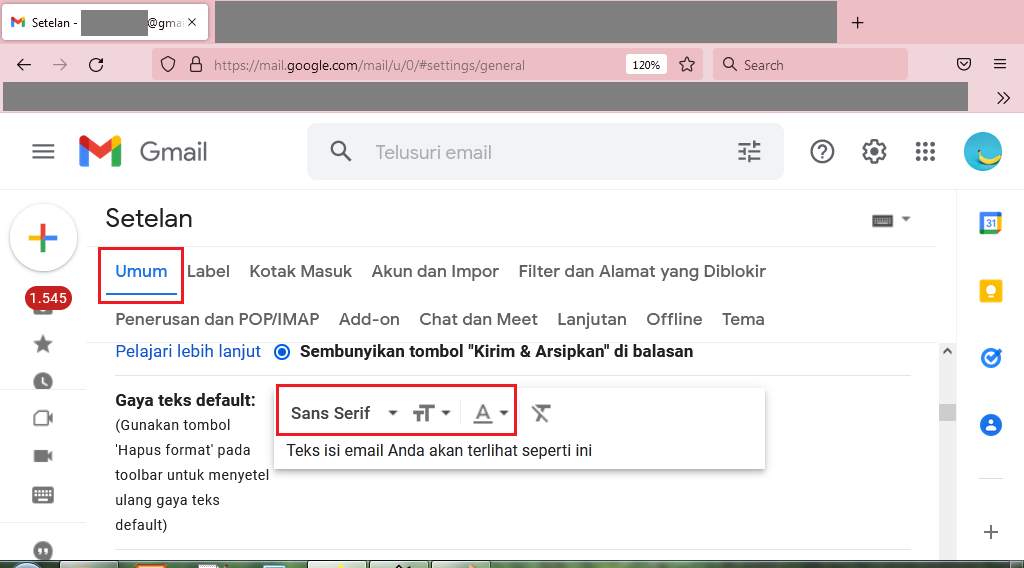Show search options sliders icon

pos(749,151)
